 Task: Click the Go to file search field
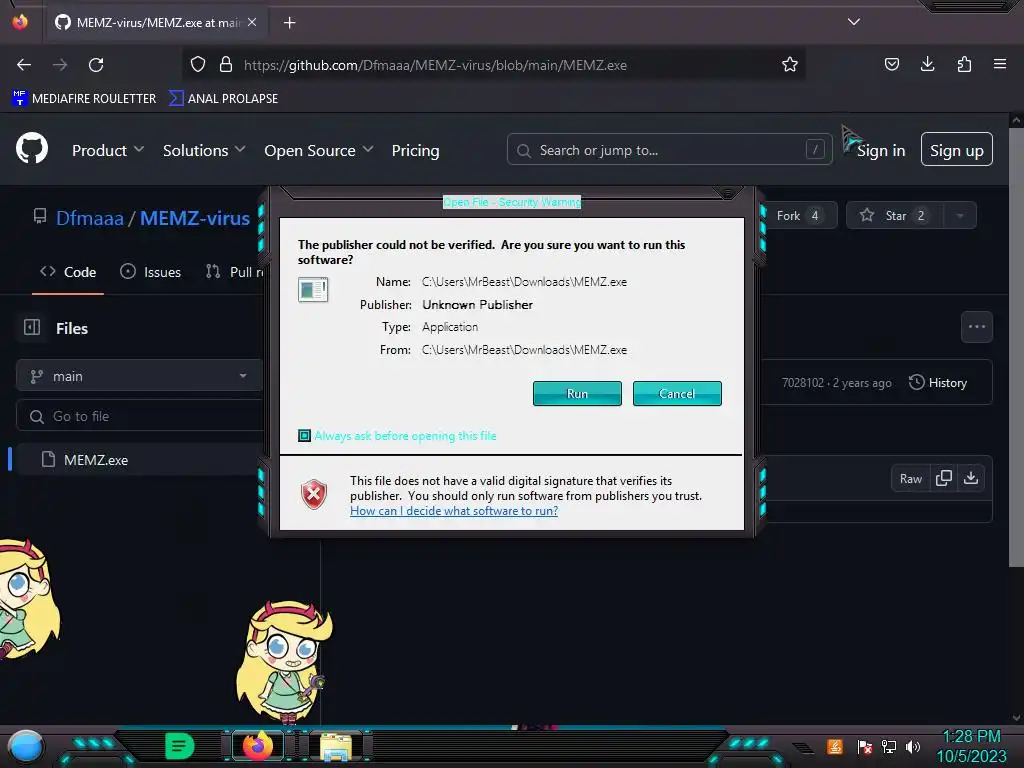coord(138,416)
